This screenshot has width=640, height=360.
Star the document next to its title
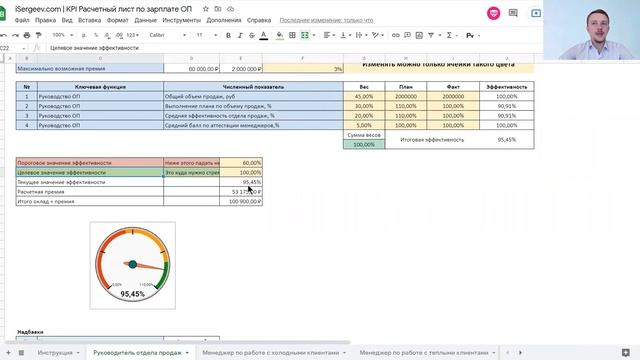point(206,9)
